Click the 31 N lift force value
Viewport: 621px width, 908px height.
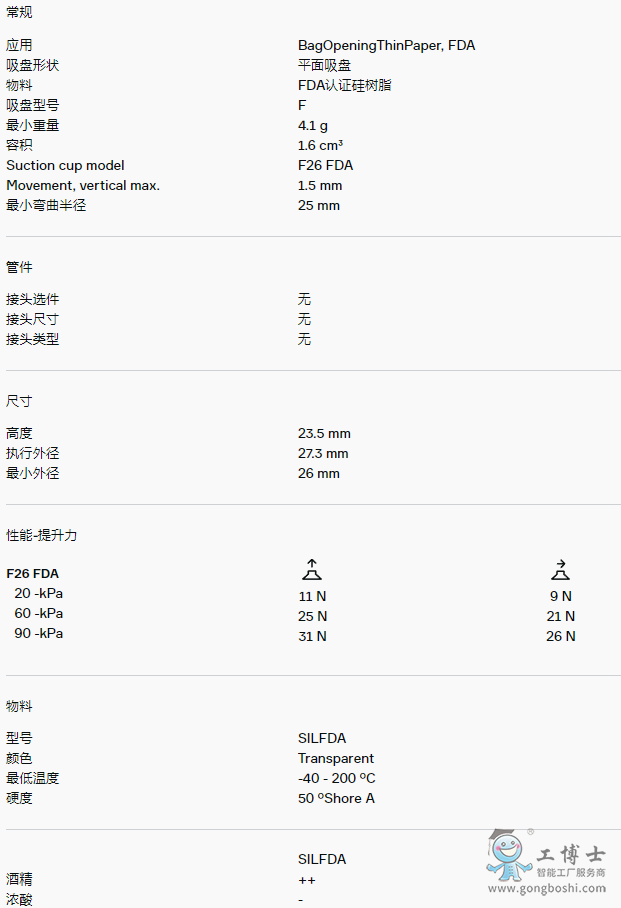point(312,636)
